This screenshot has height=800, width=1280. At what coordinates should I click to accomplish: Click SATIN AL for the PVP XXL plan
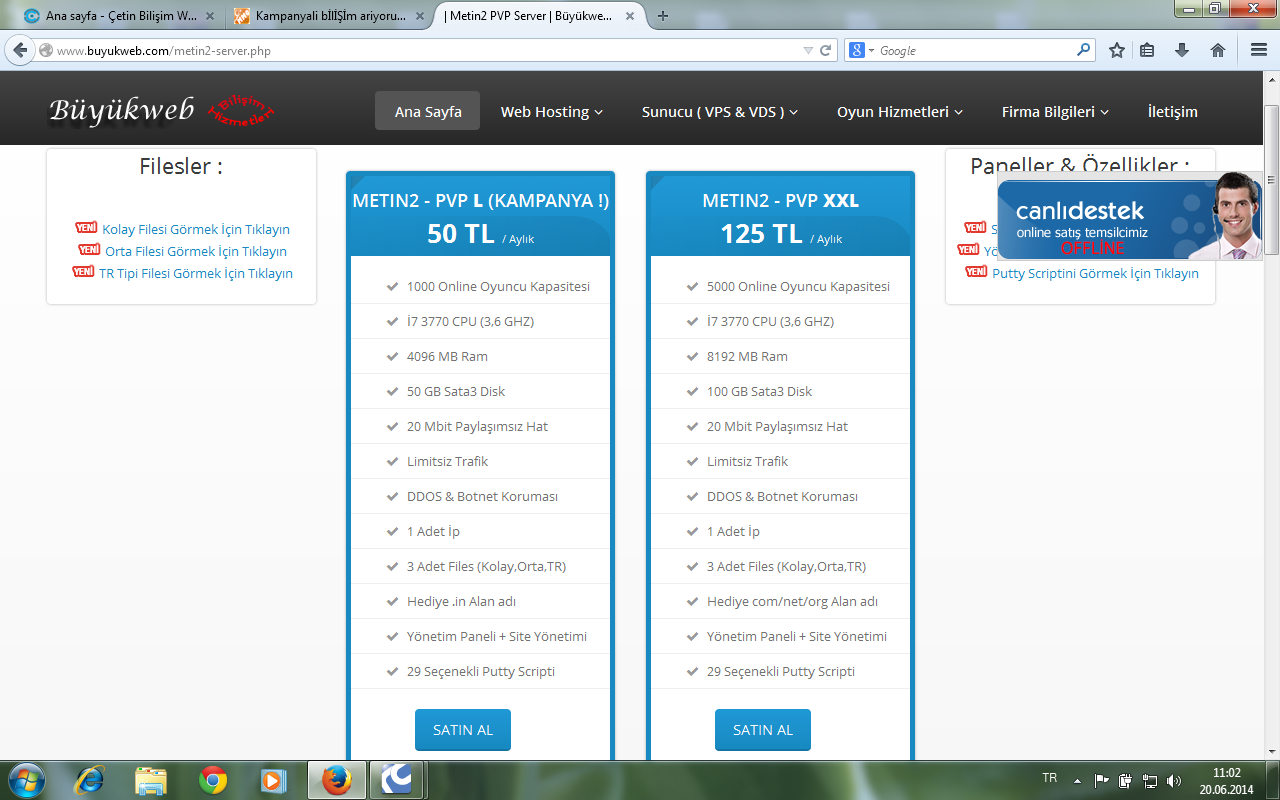[763, 730]
